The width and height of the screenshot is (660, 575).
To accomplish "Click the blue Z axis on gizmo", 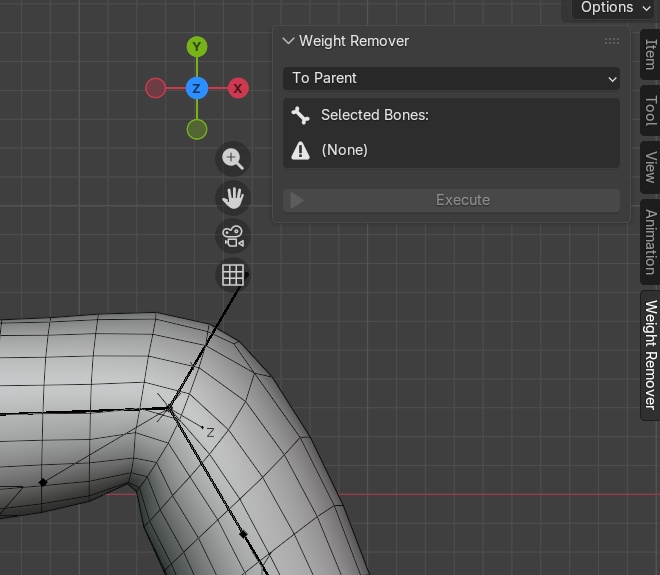I will [197, 88].
